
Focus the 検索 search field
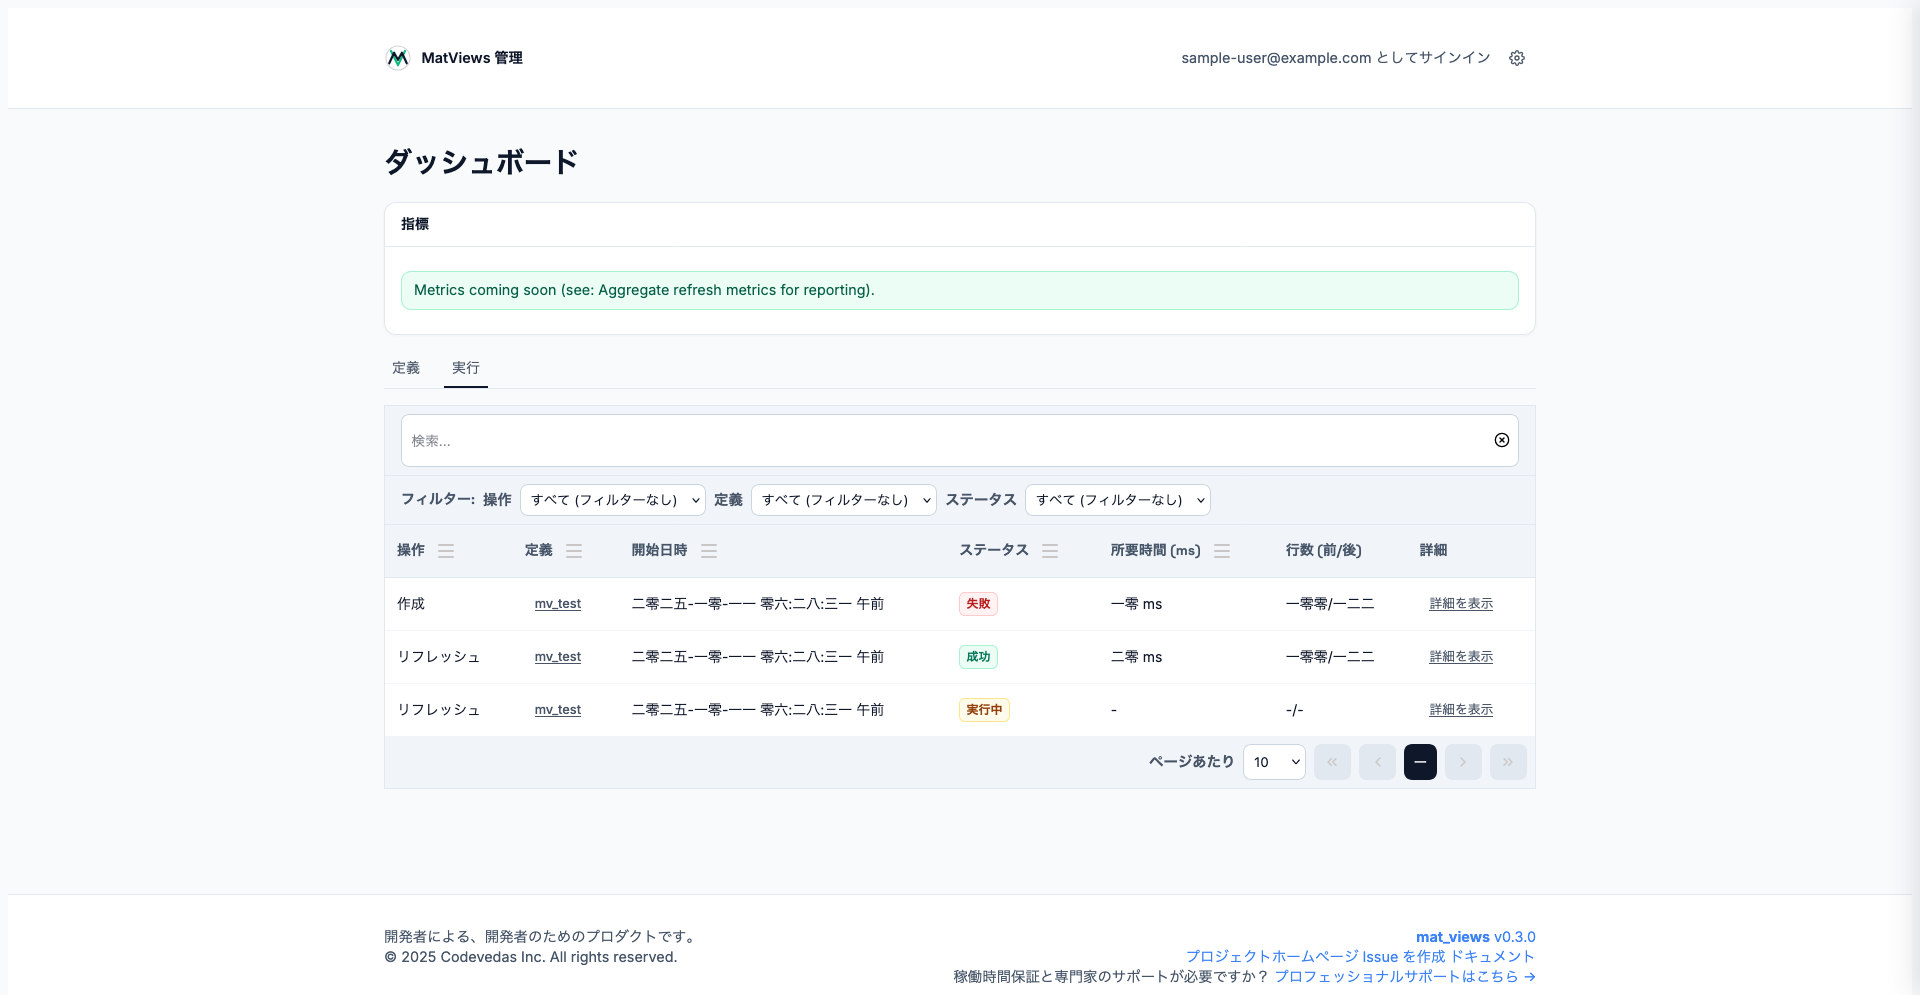click(x=940, y=440)
